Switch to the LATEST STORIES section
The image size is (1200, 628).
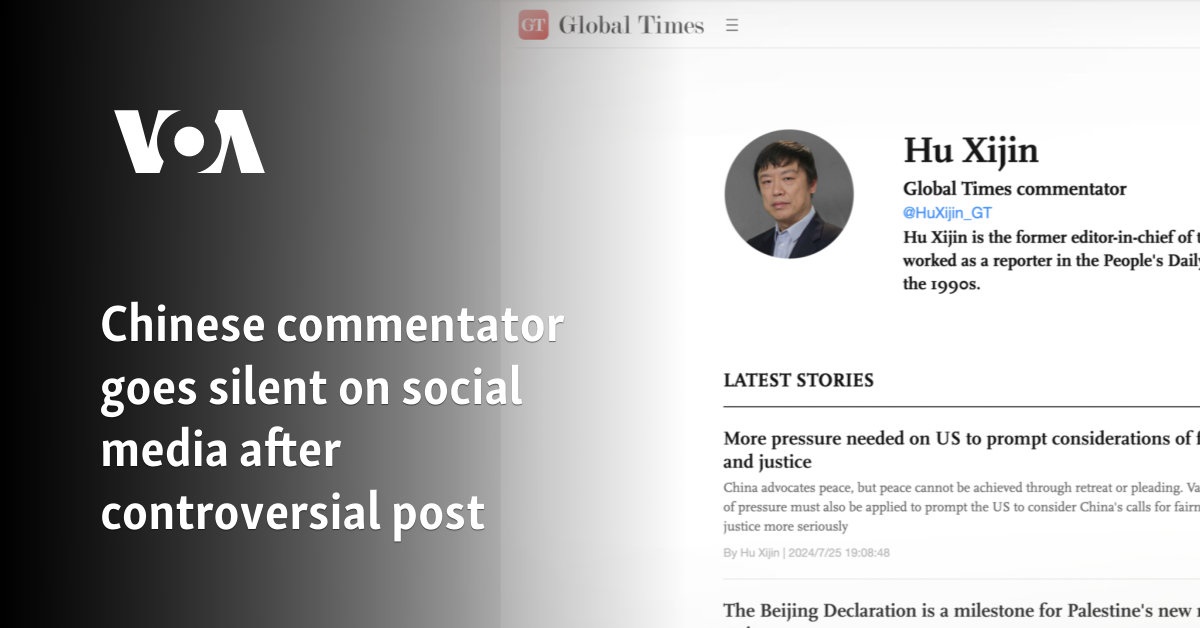(x=798, y=380)
